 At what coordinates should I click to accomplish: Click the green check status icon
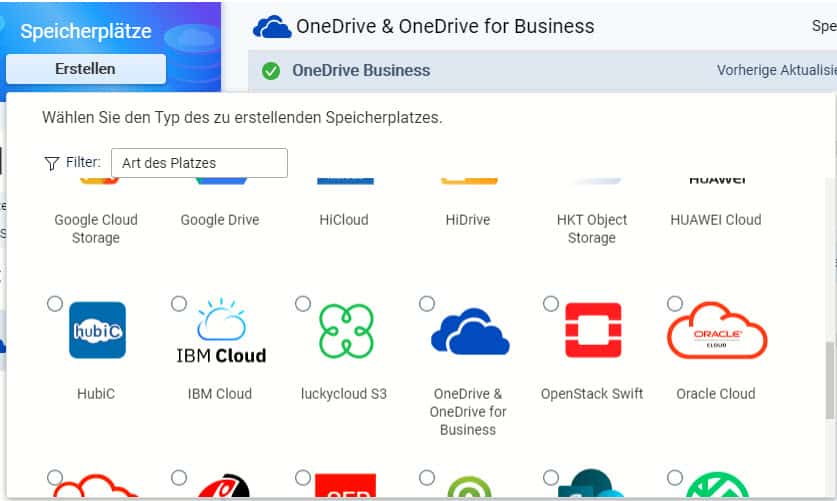pyautogui.click(x=271, y=70)
